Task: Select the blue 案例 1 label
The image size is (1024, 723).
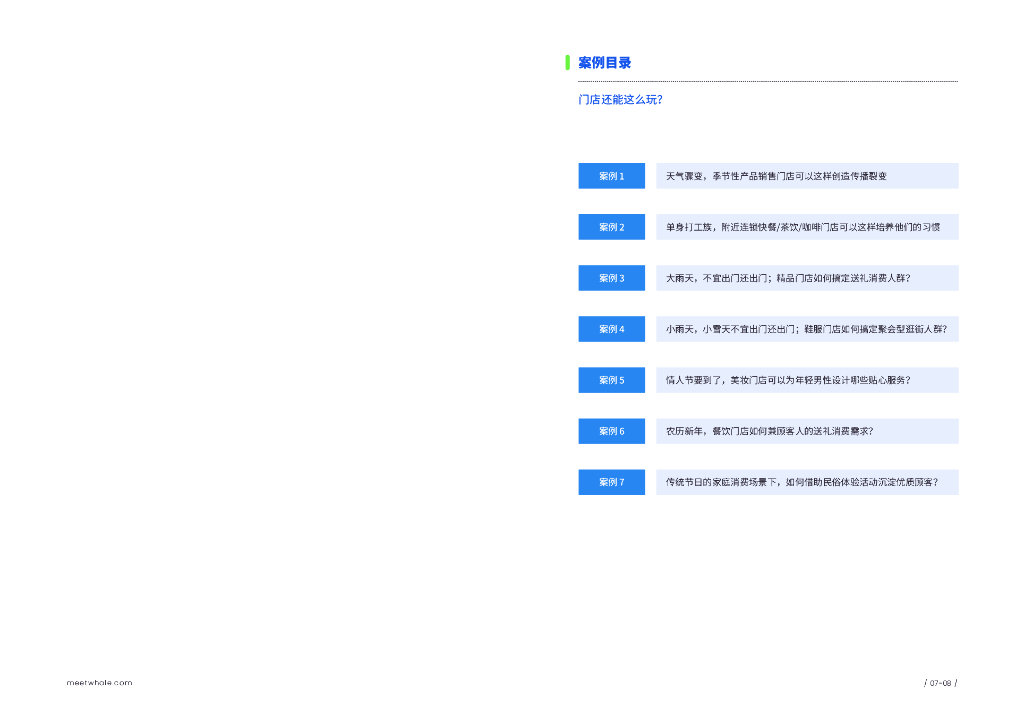Action: 611,176
